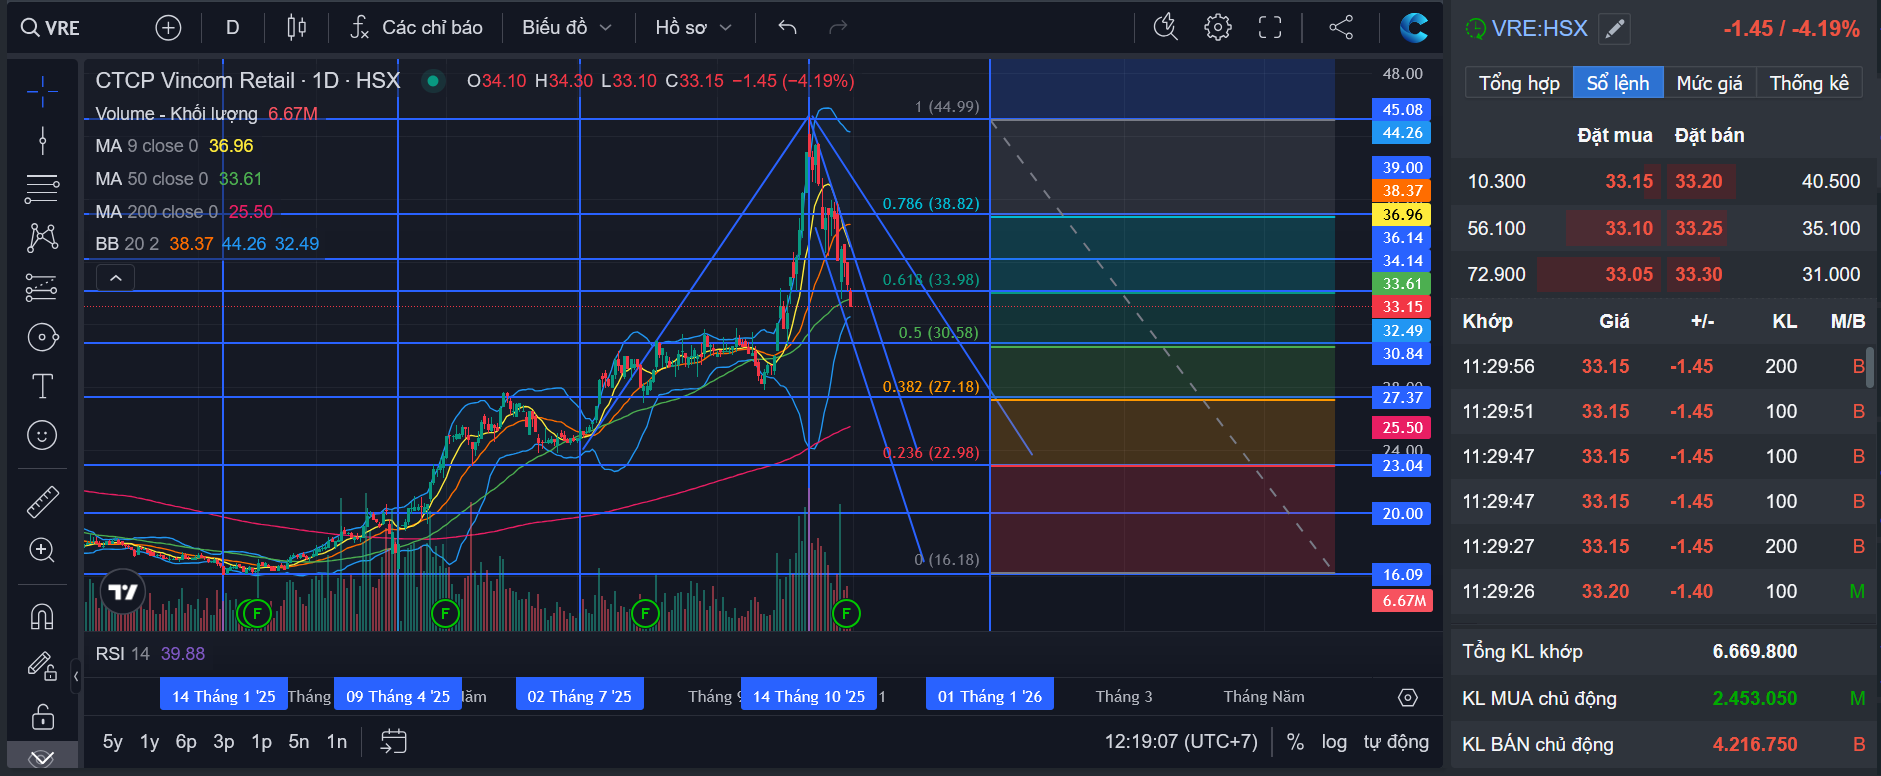Select the pattern drawing tool
The image size is (1881, 776).
pyautogui.click(x=42, y=237)
